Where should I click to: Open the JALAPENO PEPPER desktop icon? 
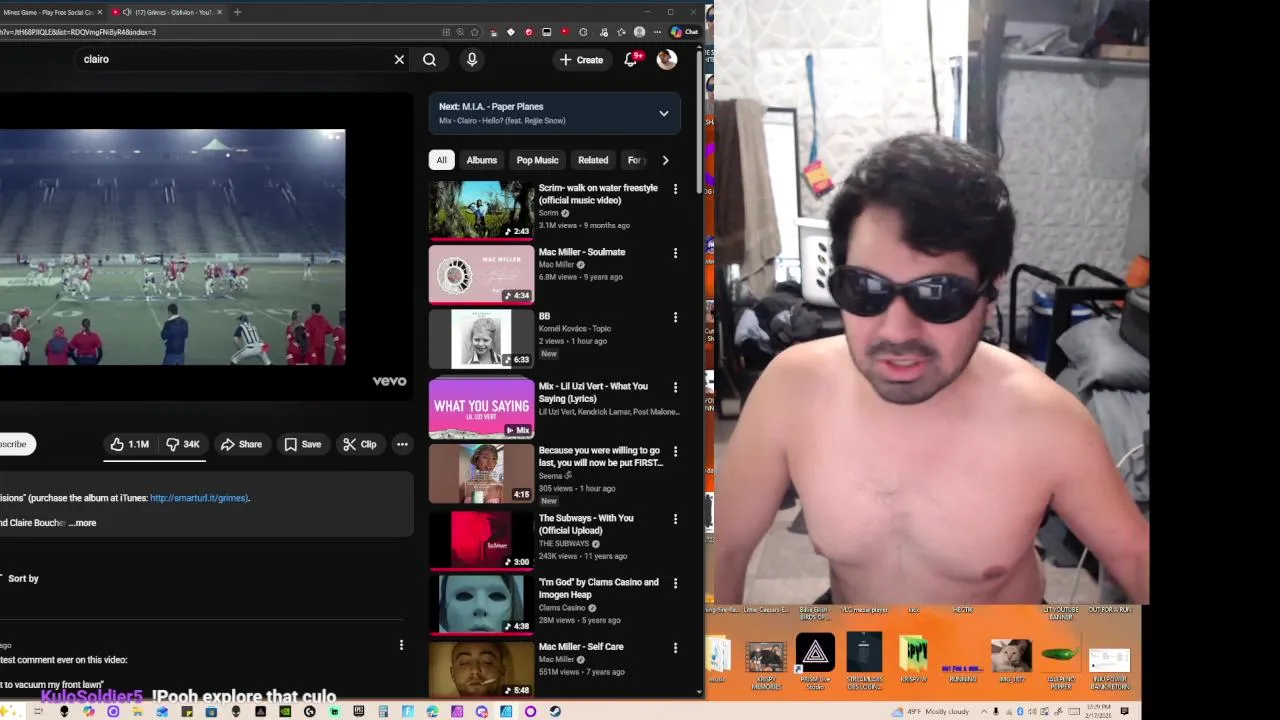(x=1061, y=661)
